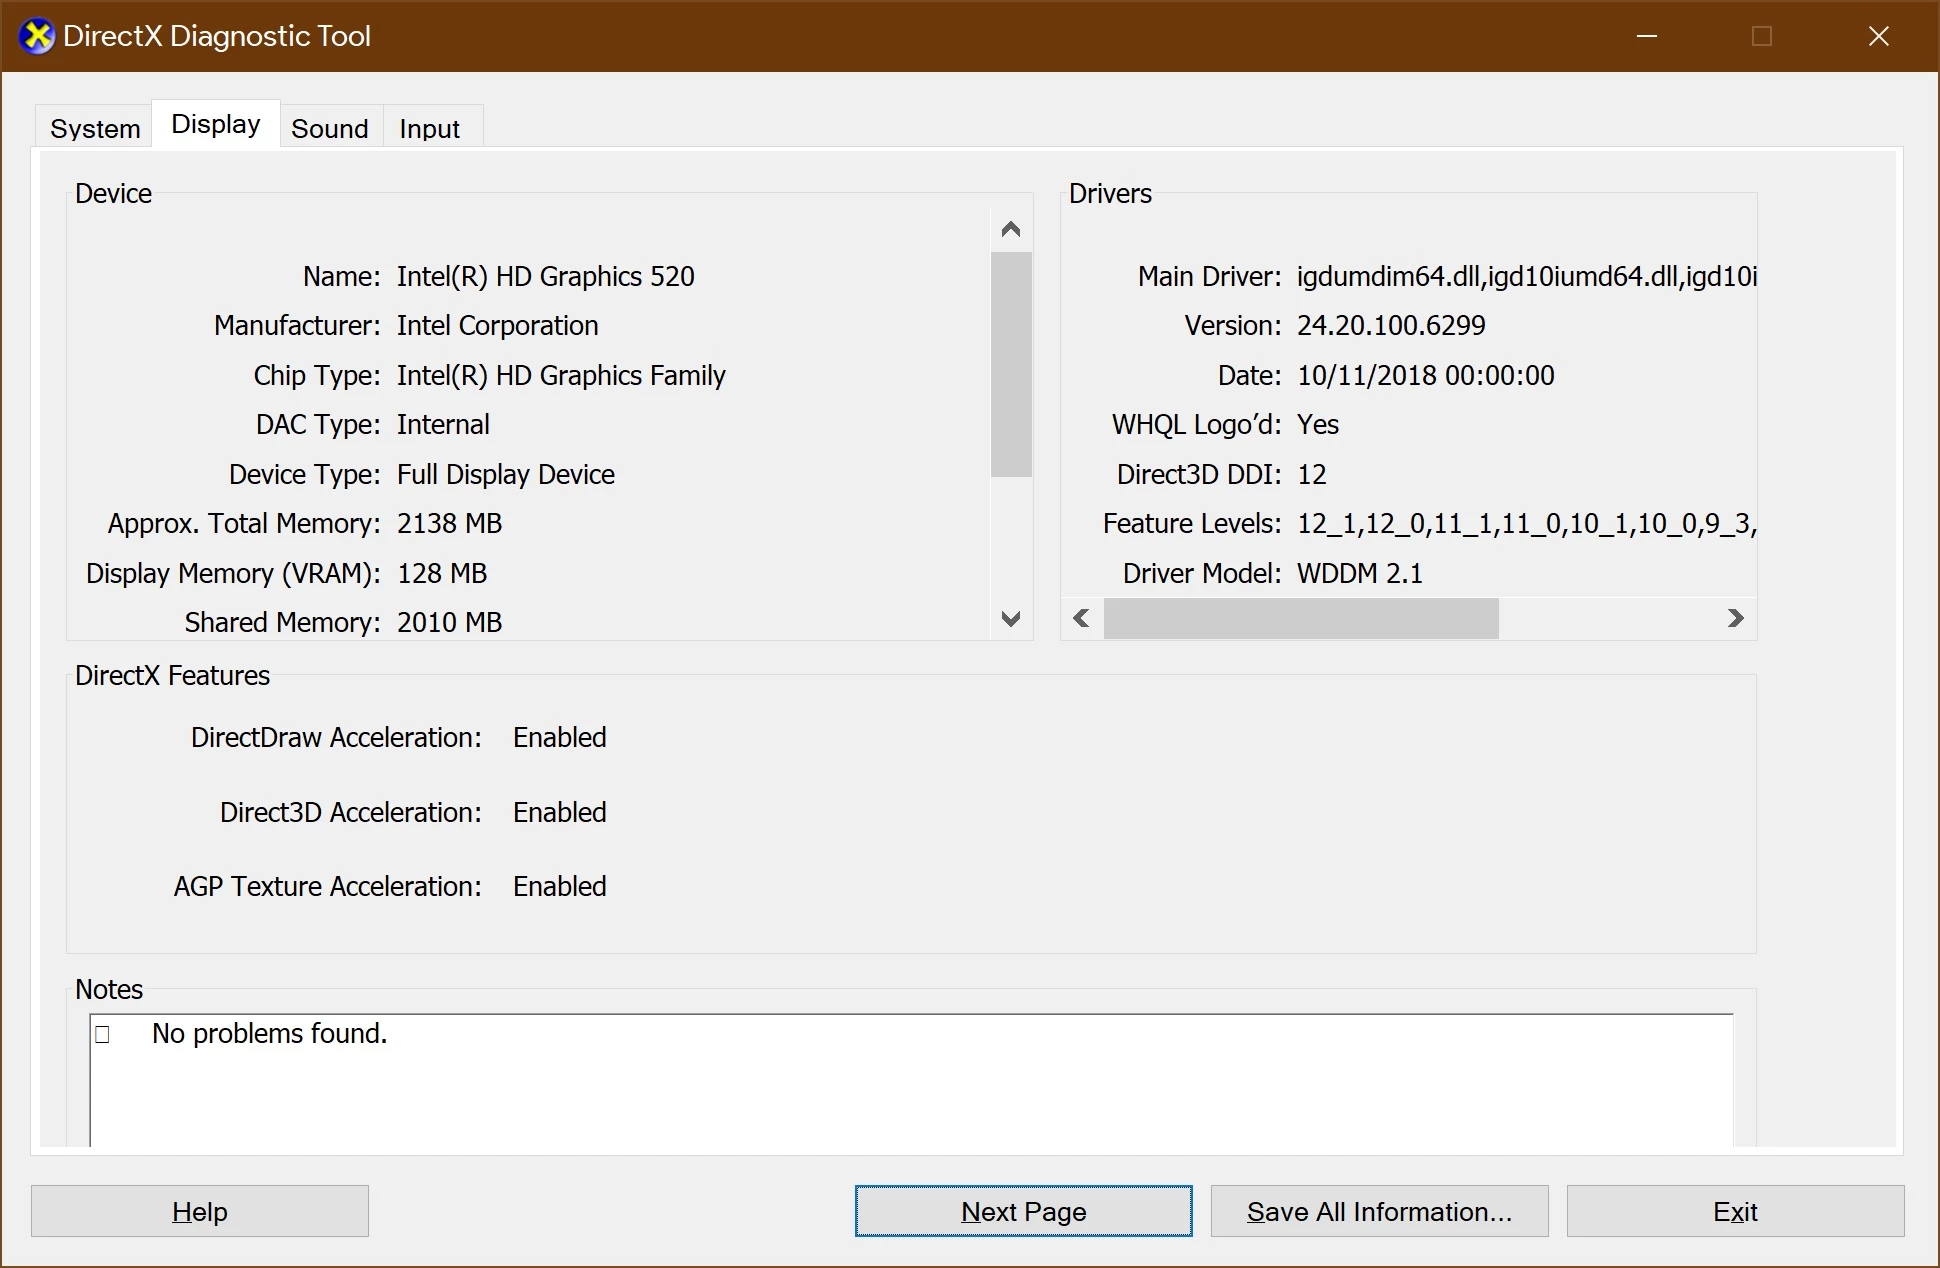This screenshot has height=1268, width=1940.
Task: Go to the Input tab
Action: tap(429, 129)
